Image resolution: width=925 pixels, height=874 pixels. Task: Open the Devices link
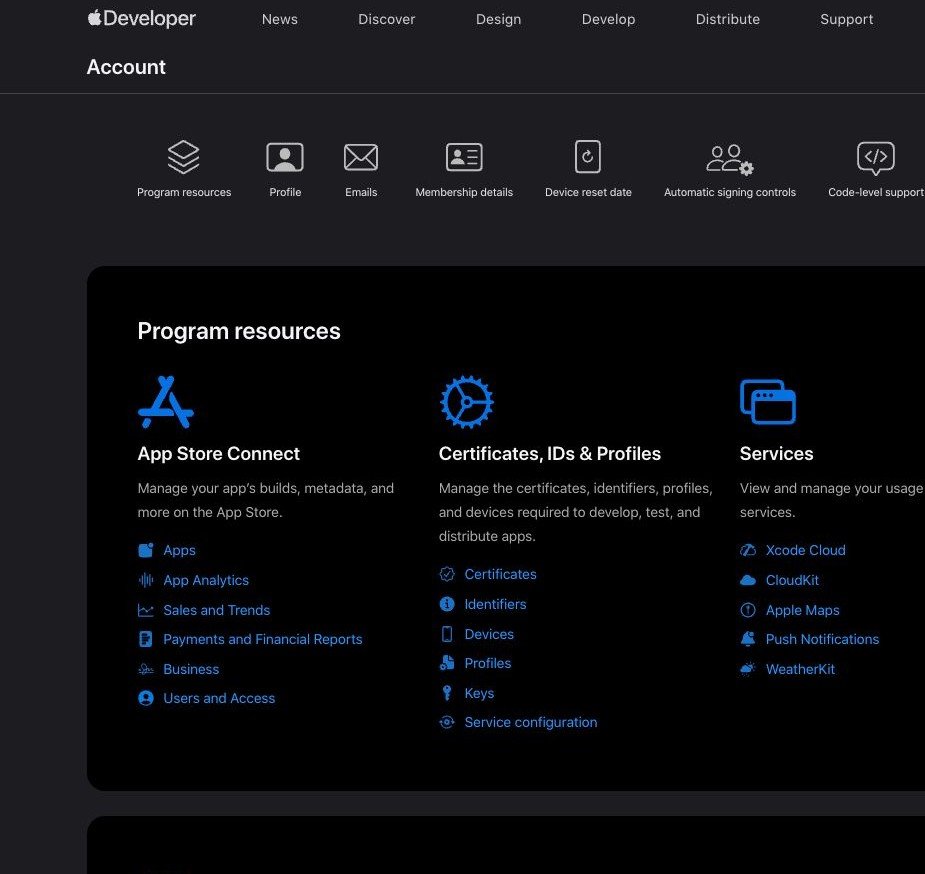pos(489,634)
